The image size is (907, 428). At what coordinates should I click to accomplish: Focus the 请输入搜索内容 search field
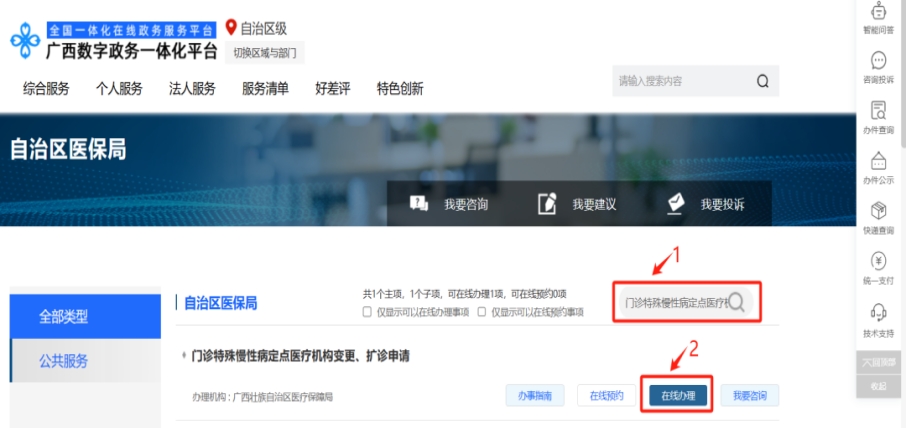tap(680, 81)
